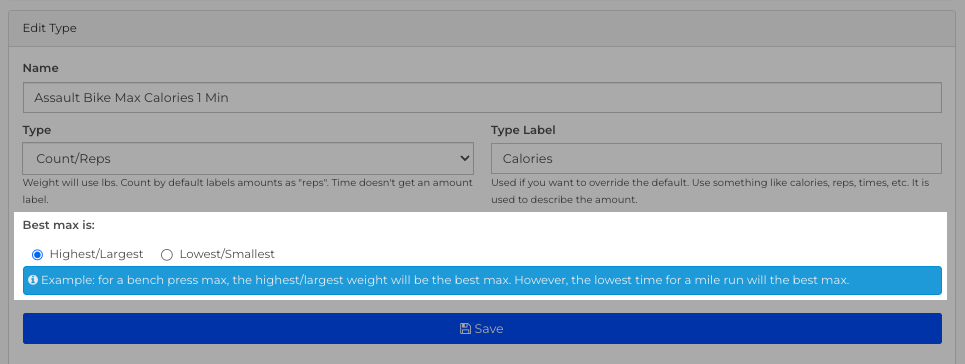Click the Highest/Largest option label text
The height and width of the screenshot is (364, 965).
point(97,254)
